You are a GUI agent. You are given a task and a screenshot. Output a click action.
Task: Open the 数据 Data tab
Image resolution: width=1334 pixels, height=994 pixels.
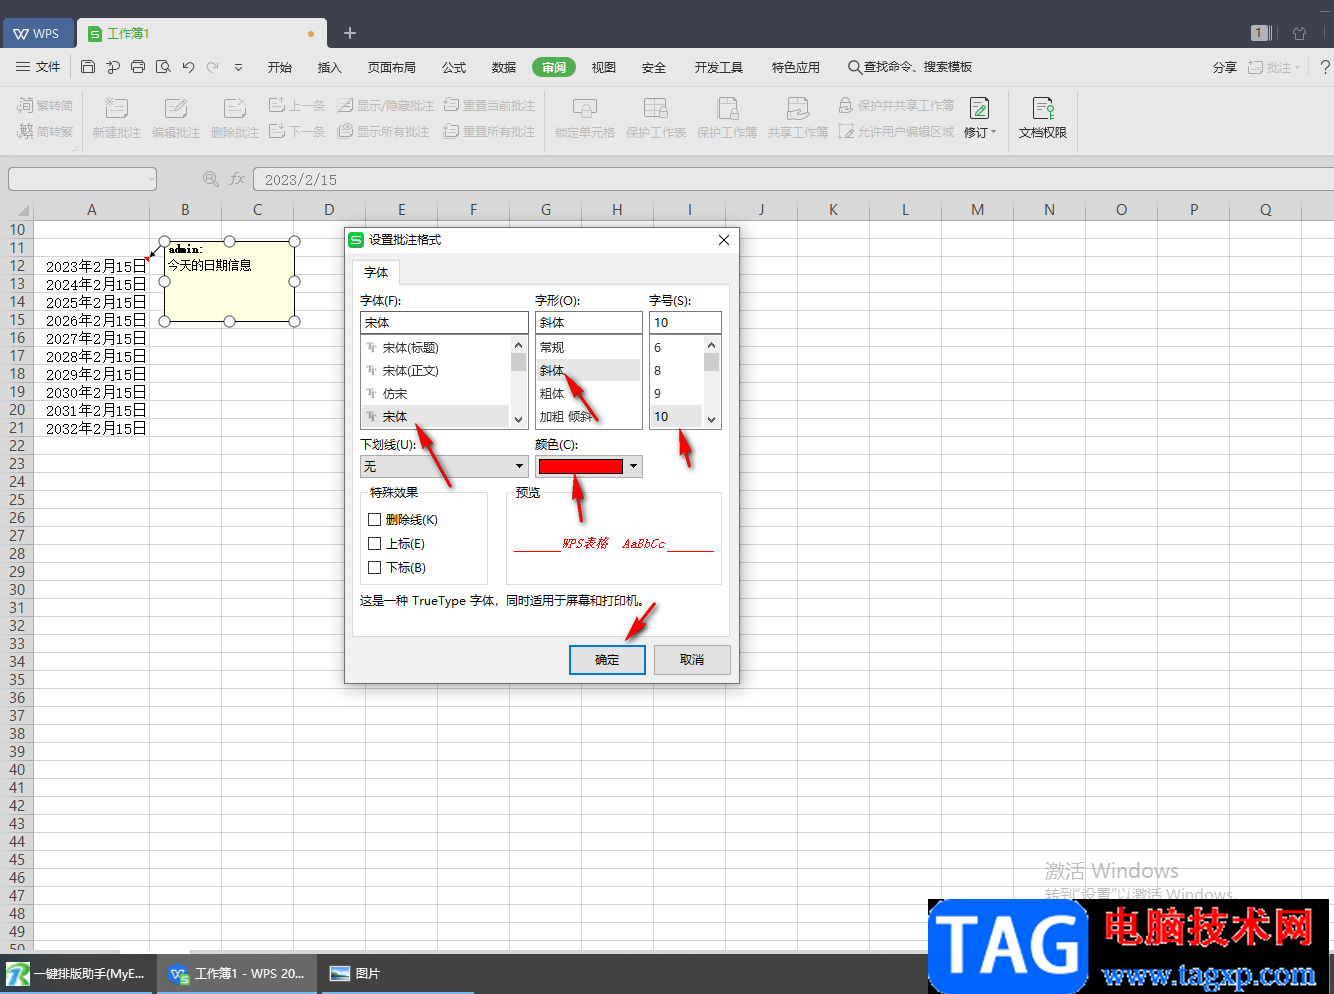pyautogui.click(x=504, y=67)
